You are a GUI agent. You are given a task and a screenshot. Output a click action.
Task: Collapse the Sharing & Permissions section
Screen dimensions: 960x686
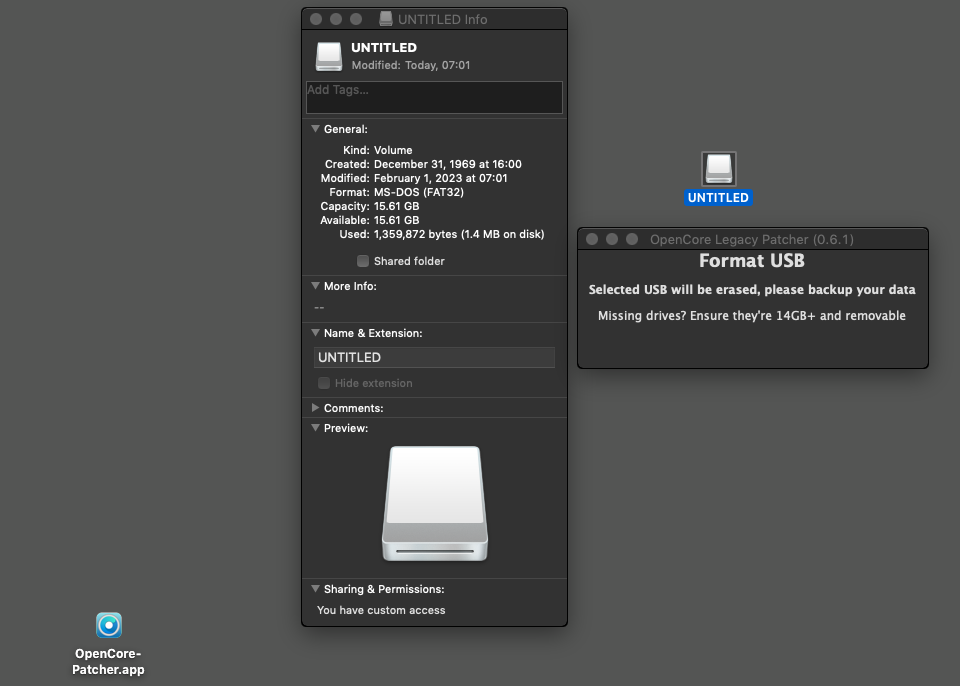315,589
